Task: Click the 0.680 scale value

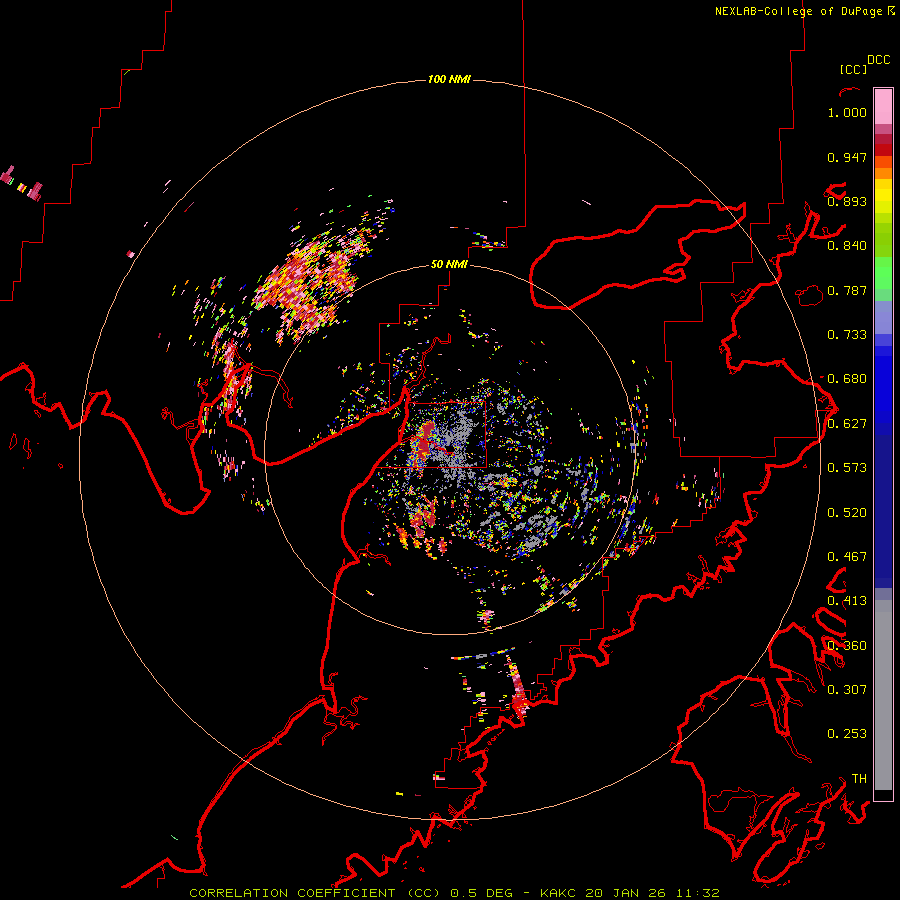Action: coord(847,379)
